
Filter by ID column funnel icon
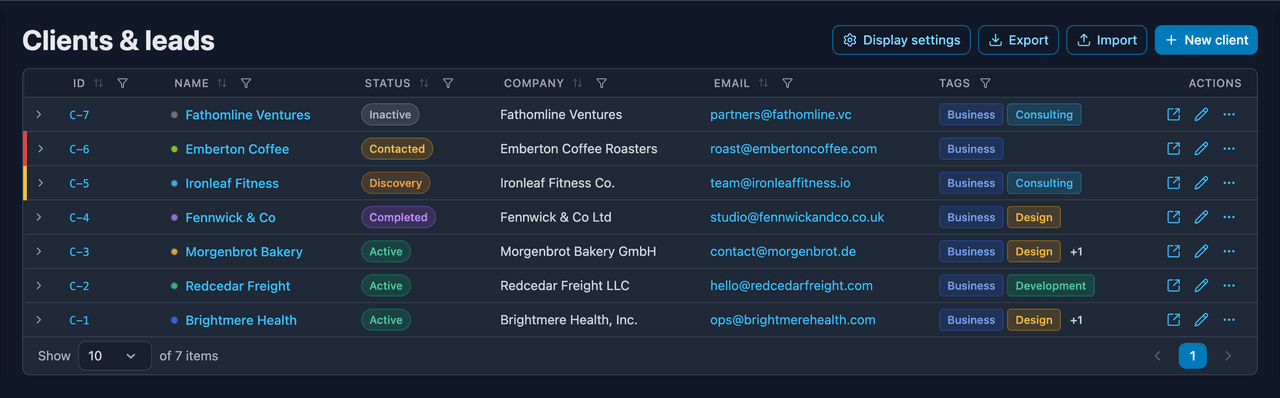tap(122, 84)
